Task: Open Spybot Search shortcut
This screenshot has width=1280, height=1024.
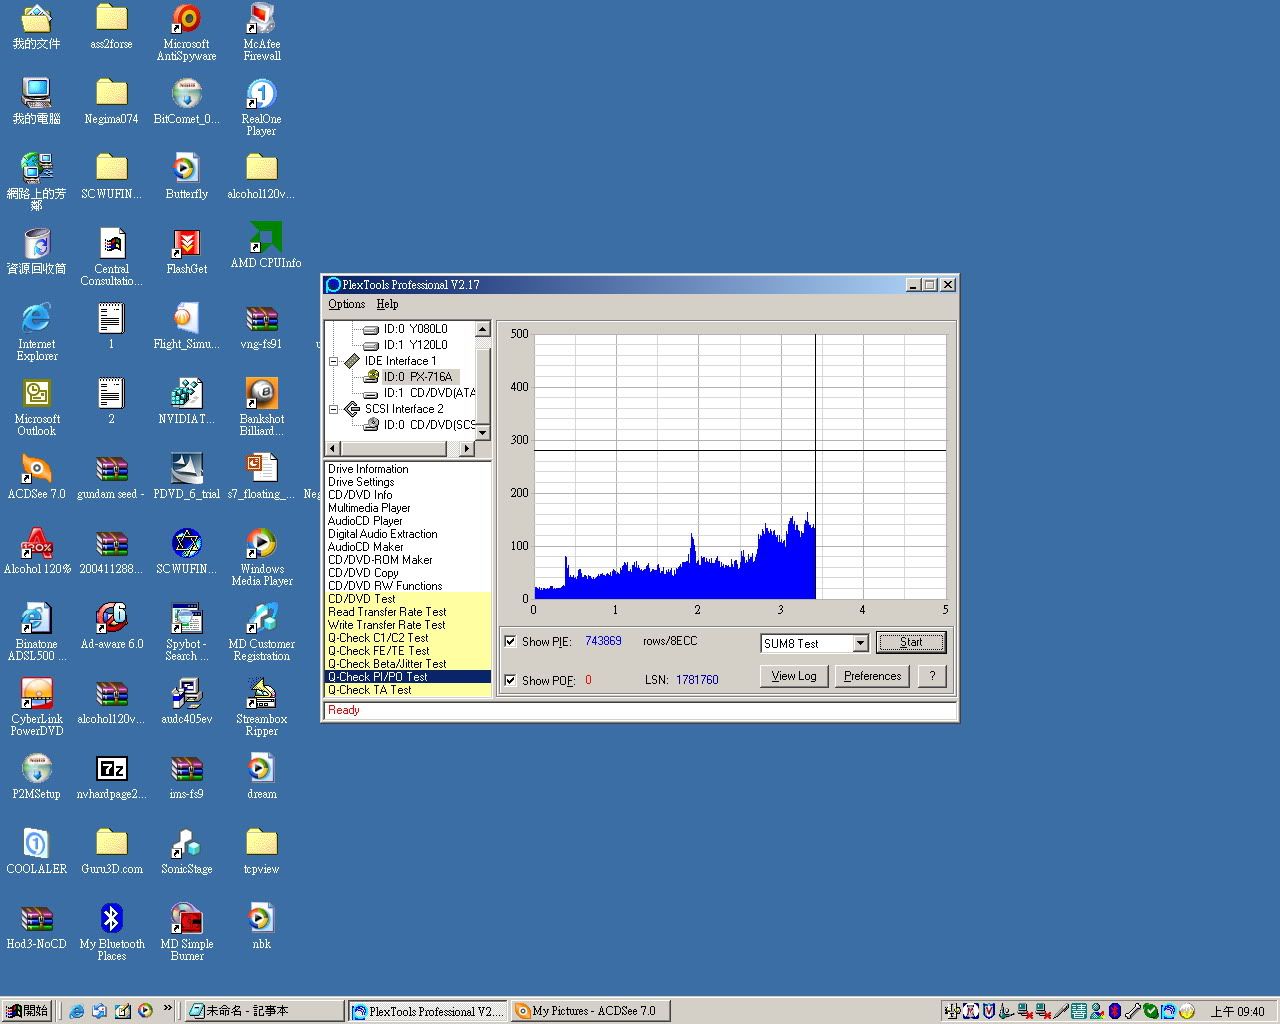Action: pyautogui.click(x=186, y=633)
